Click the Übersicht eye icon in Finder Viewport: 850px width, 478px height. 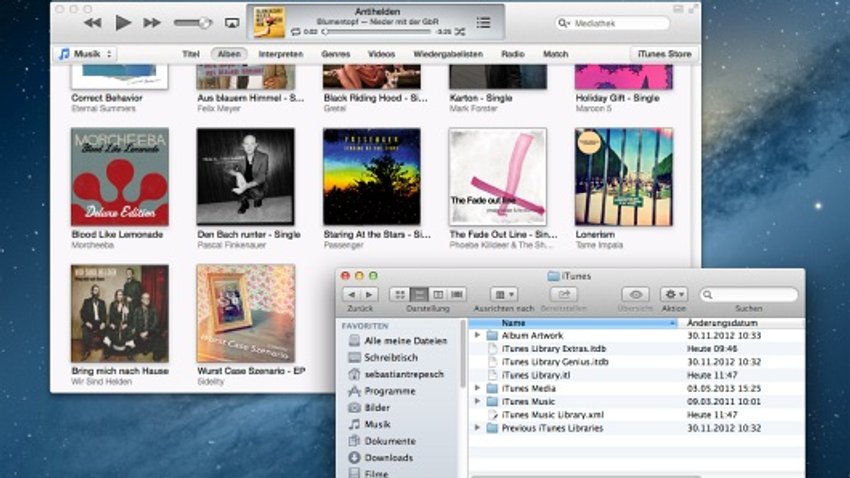pos(635,294)
